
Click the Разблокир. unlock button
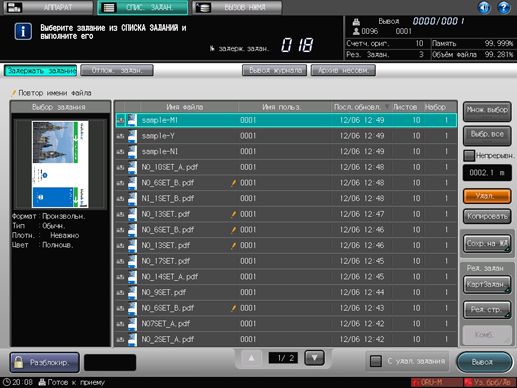(45, 362)
